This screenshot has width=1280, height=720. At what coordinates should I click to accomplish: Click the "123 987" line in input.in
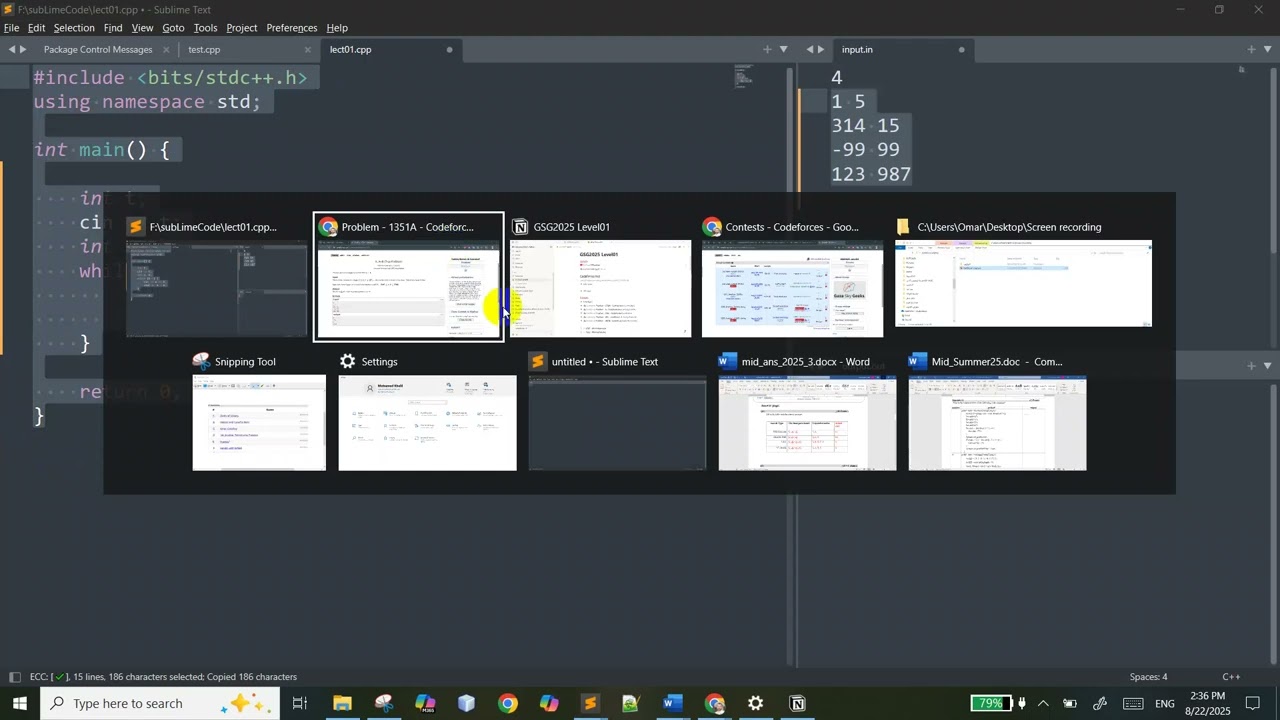point(871,174)
